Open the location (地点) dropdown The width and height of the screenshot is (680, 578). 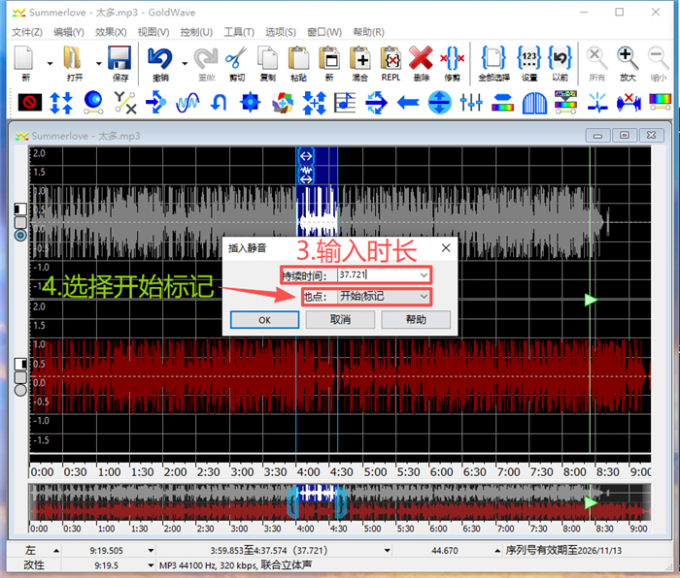click(x=424, y=297)
